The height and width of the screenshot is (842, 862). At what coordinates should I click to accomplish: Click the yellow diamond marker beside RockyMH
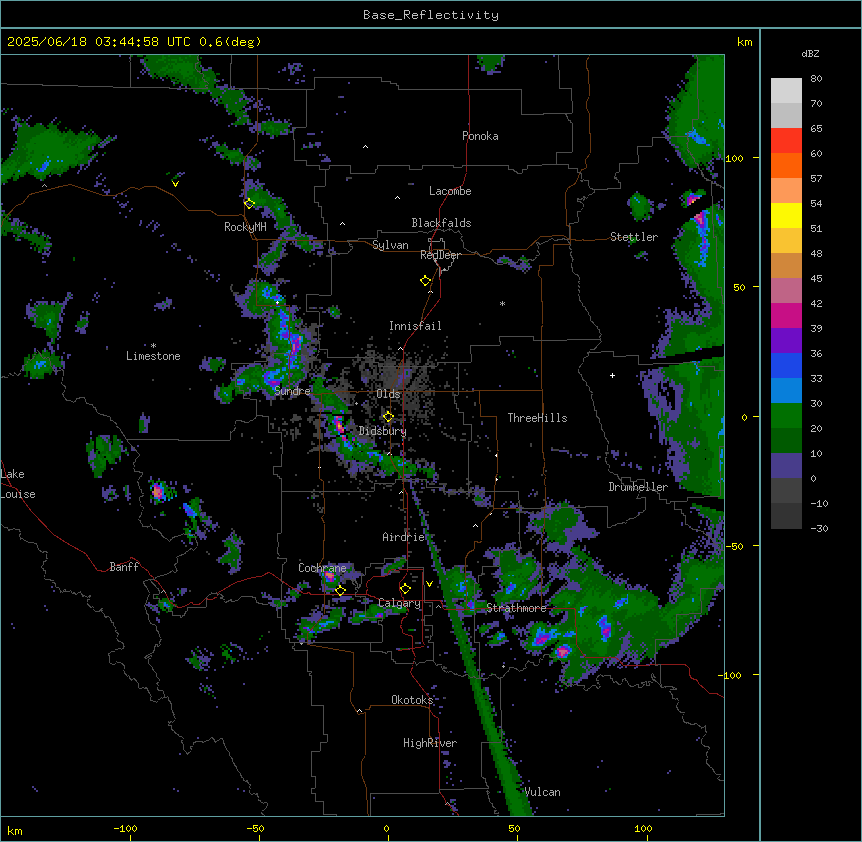click(249, 203)
